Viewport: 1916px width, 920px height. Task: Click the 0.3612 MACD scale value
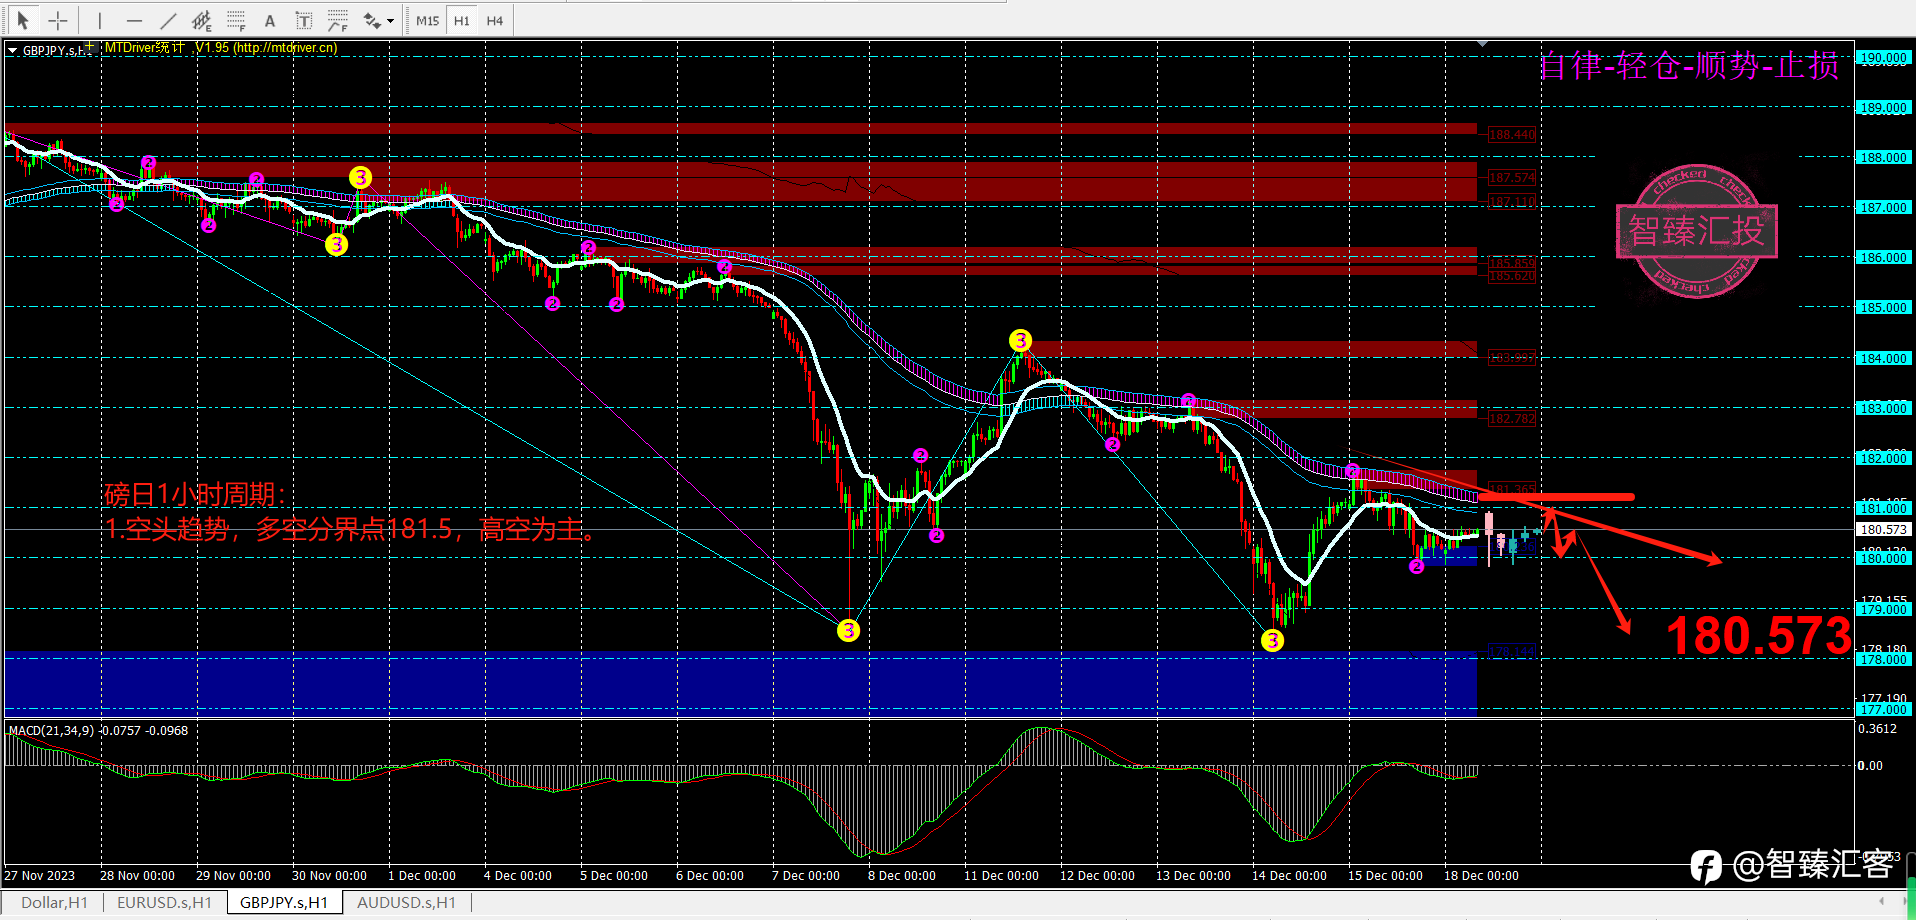(1877, 729)
